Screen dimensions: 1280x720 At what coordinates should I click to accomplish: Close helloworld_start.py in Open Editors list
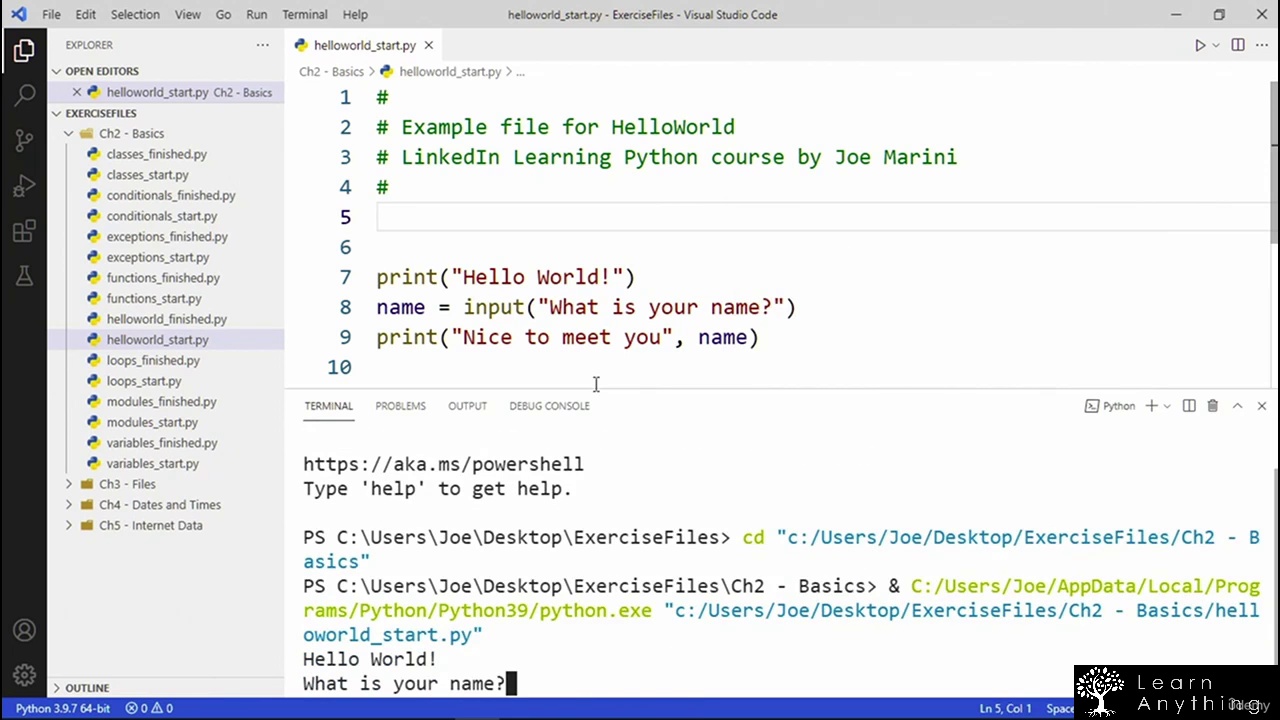point(77,92)
